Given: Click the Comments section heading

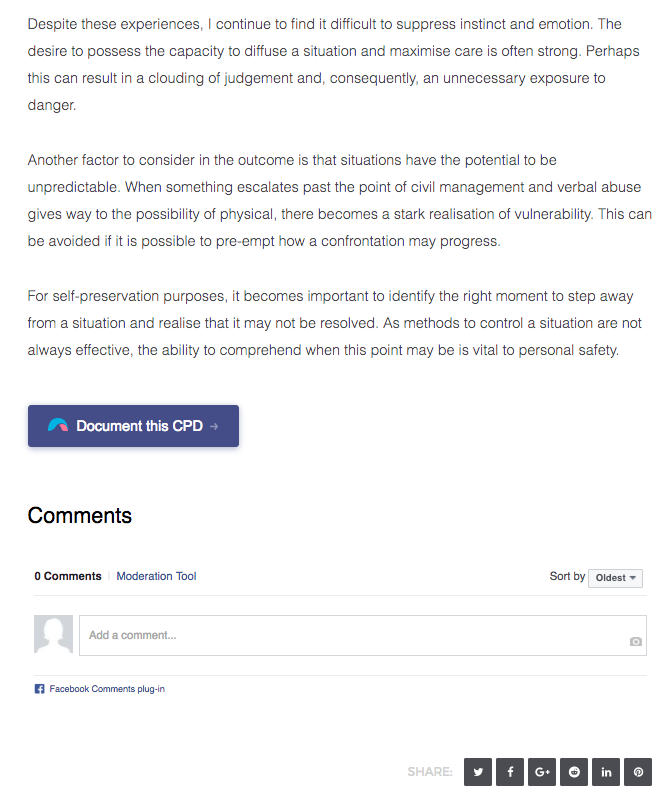Looking at the screenshot, I should click(x=80, y=516).
